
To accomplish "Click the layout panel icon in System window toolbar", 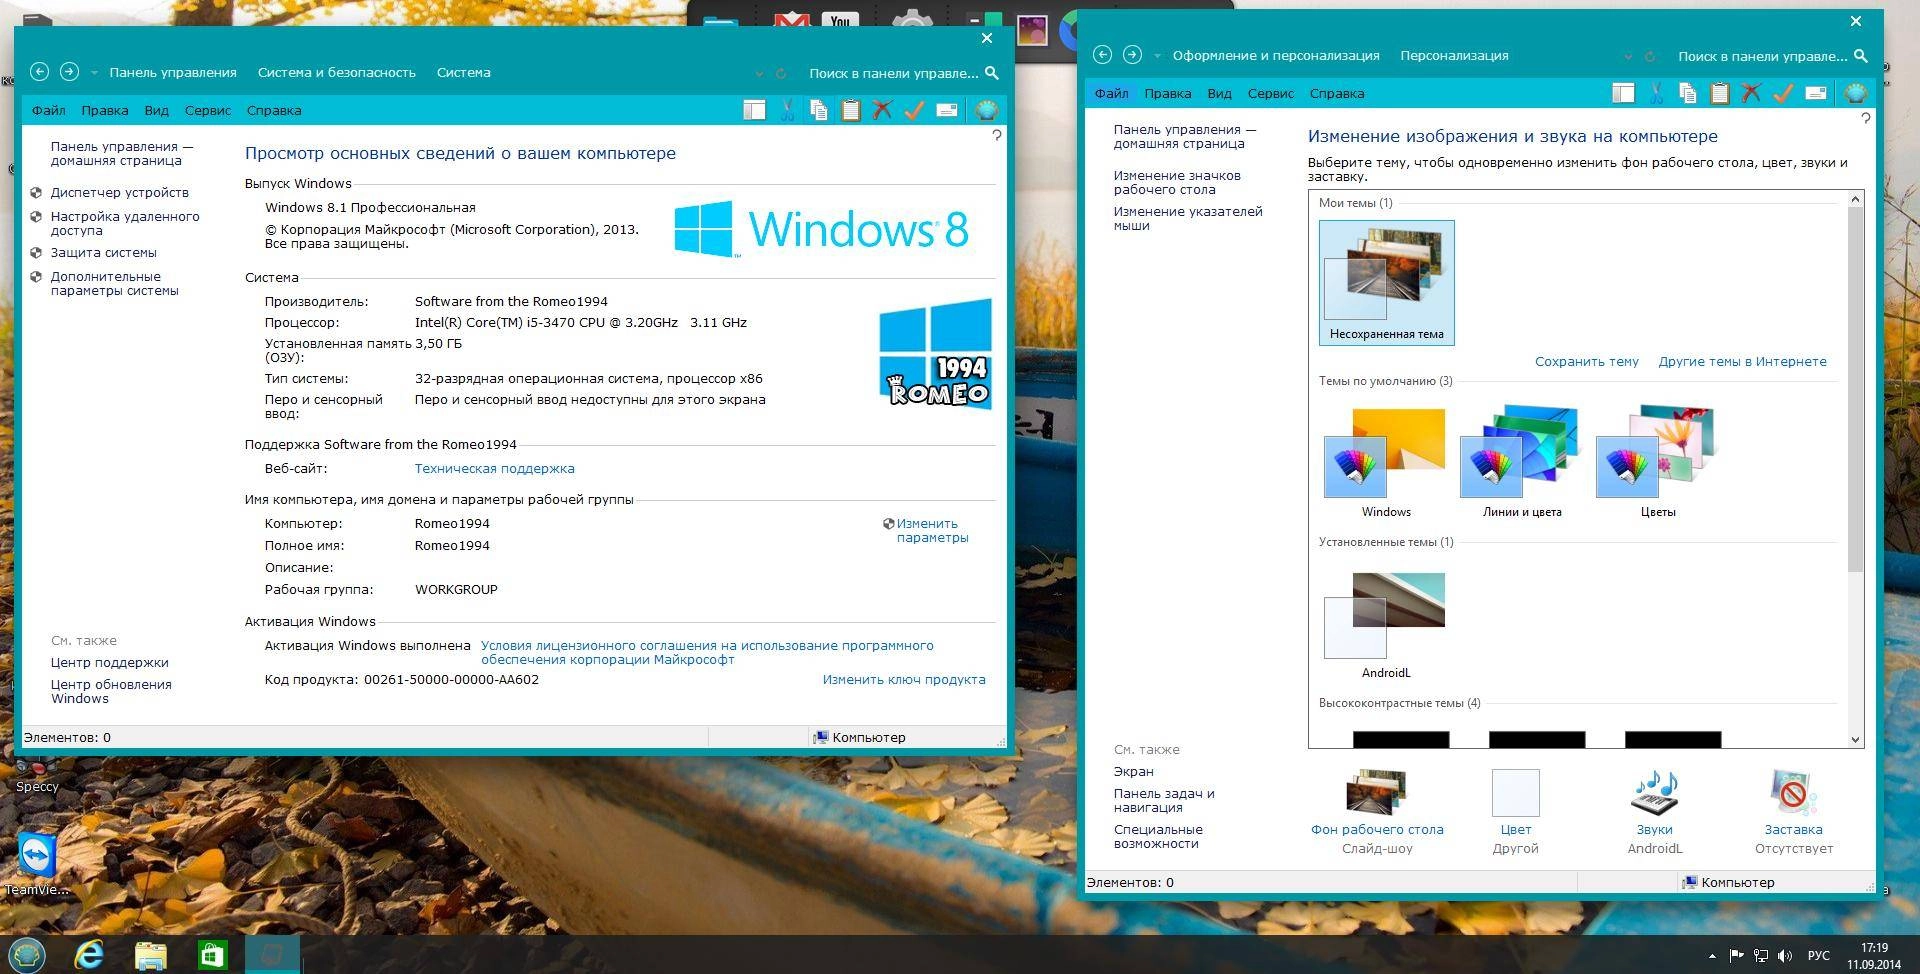I will [754, 110].
